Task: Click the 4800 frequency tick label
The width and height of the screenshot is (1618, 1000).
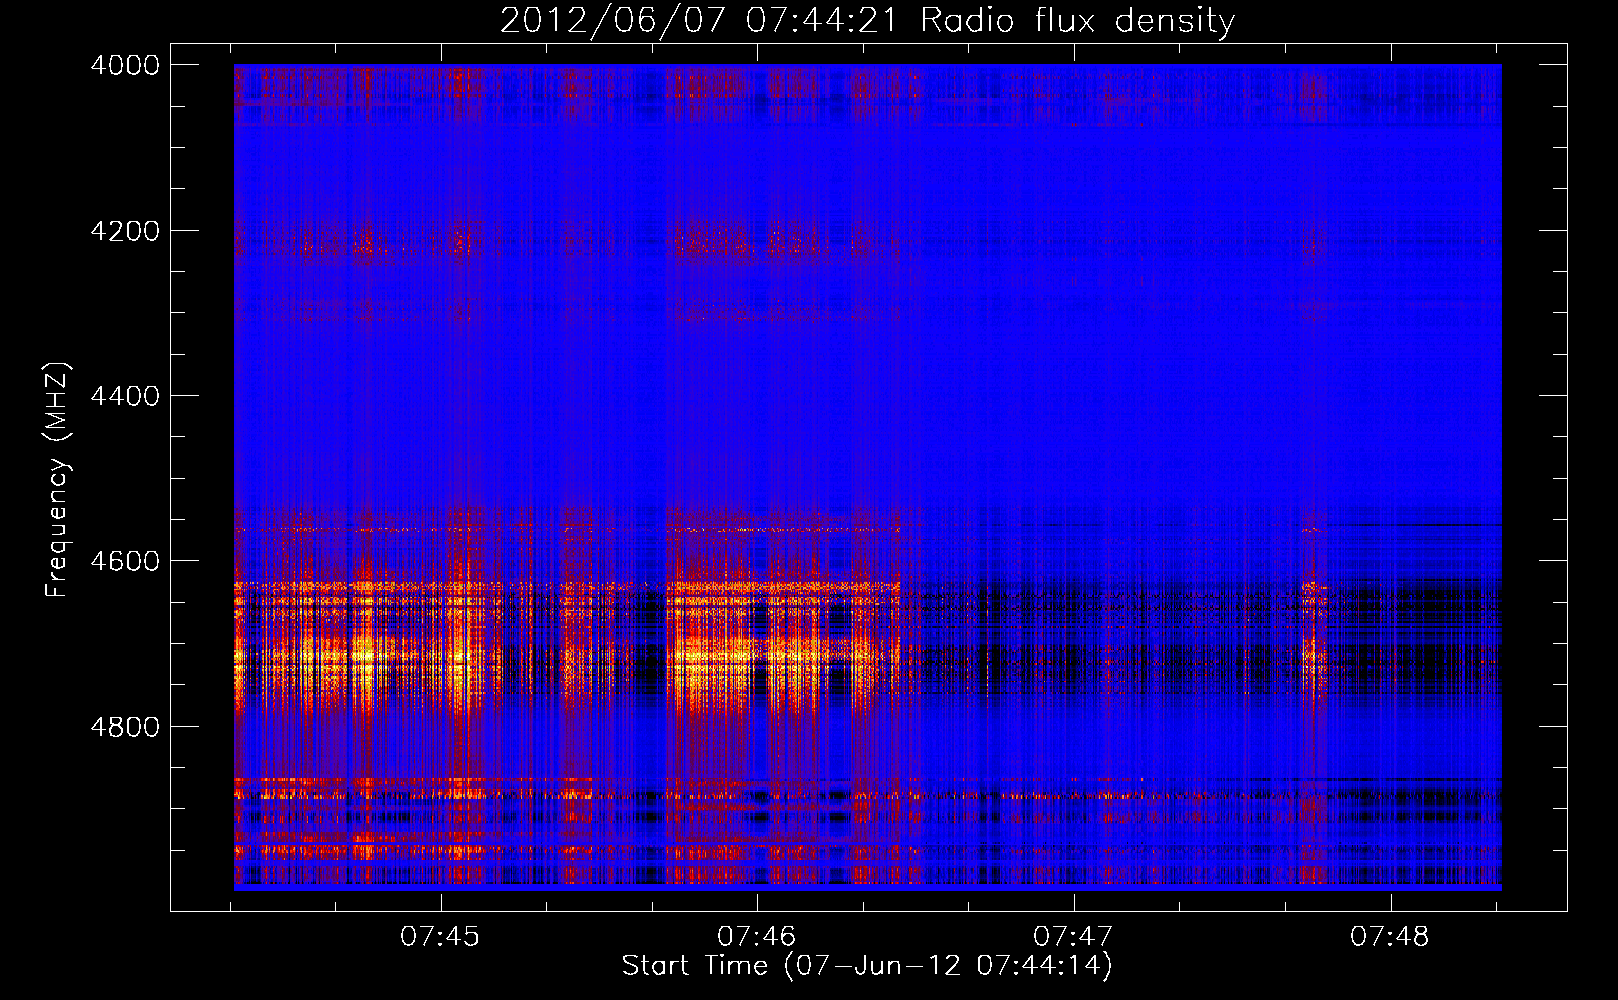Action: coord(125,727)
